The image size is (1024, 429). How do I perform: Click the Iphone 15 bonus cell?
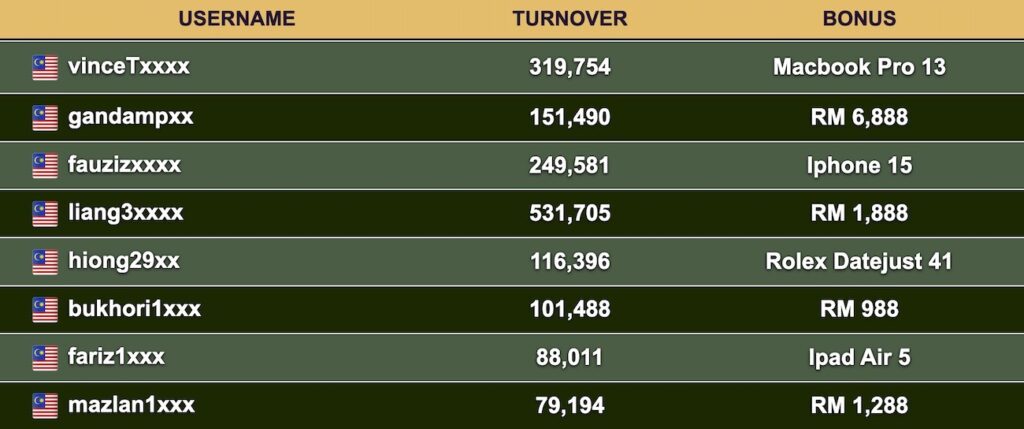click(x=859, y=165)
